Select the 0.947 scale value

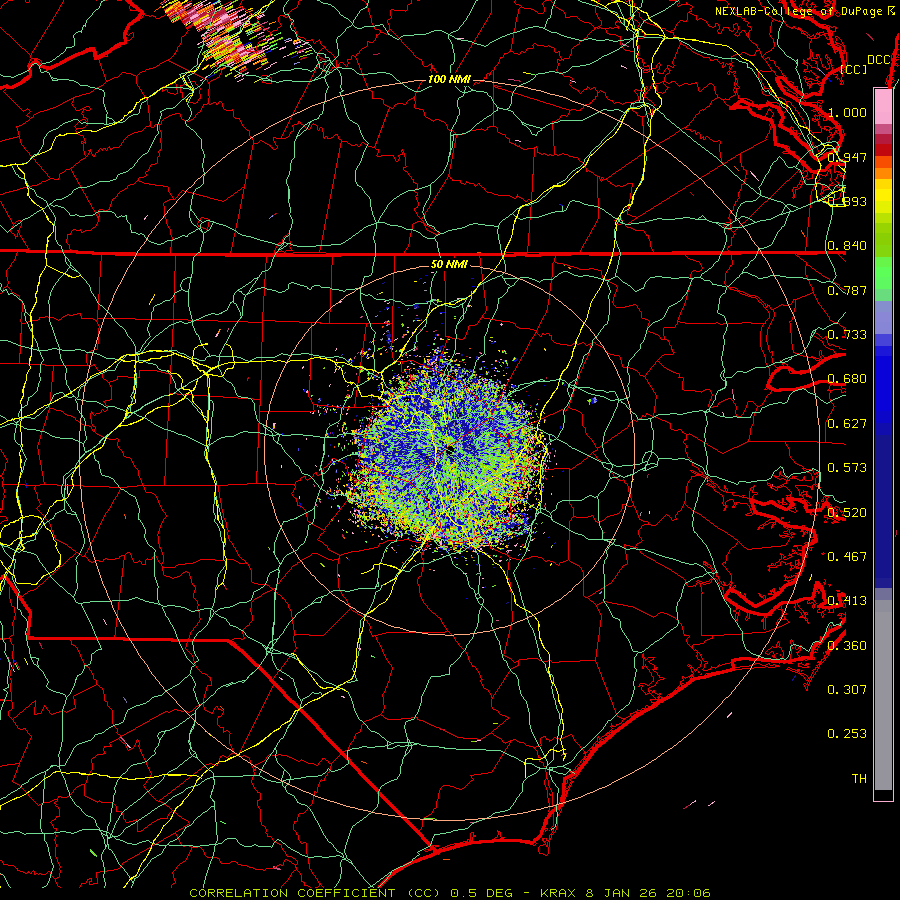coord(847,157)
